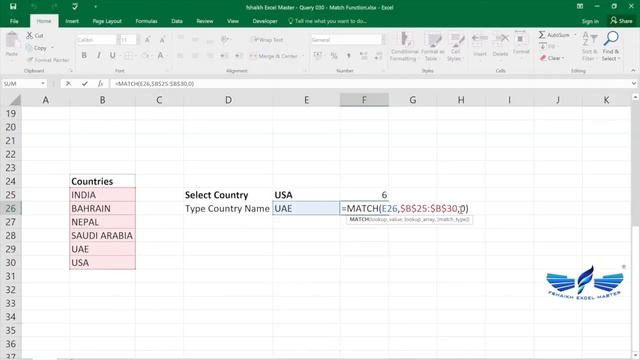The height and width of the screenshot is (360, 640).
Task: Switch to the Insert tab
Action: [72, 21]
